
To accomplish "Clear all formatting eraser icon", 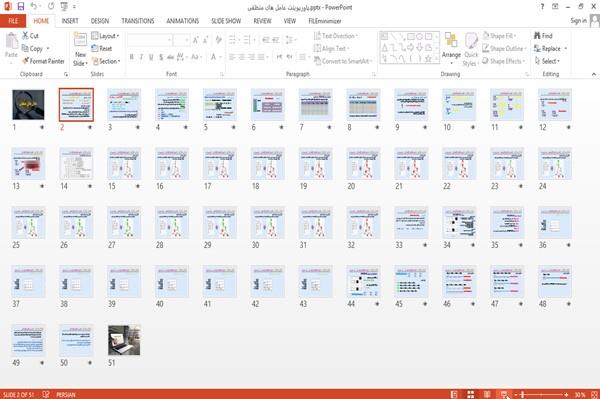I will coord(219,40).
